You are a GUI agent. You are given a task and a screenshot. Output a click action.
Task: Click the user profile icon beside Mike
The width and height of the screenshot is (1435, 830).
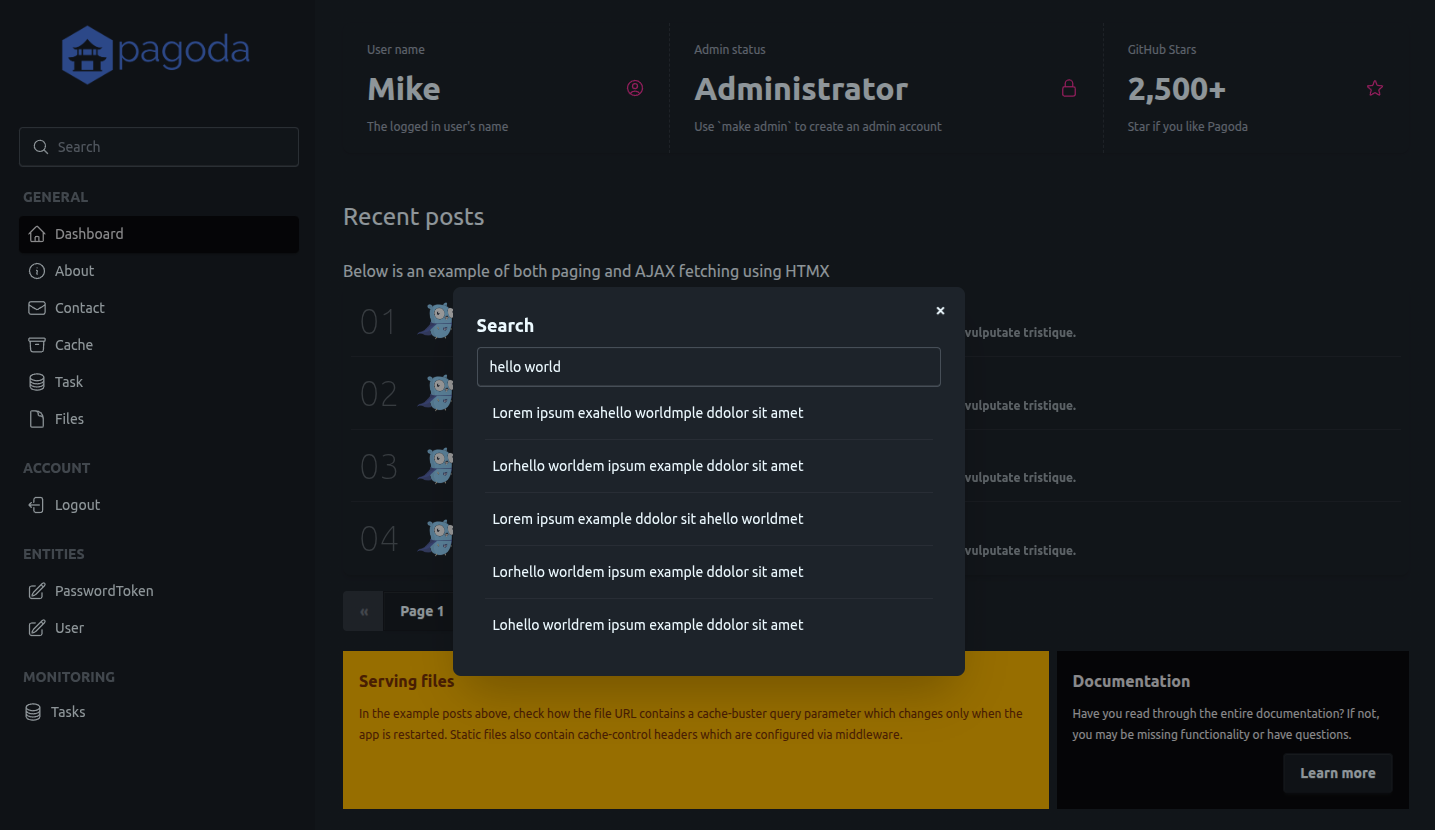pyautogui.click(x=635, y=88)
